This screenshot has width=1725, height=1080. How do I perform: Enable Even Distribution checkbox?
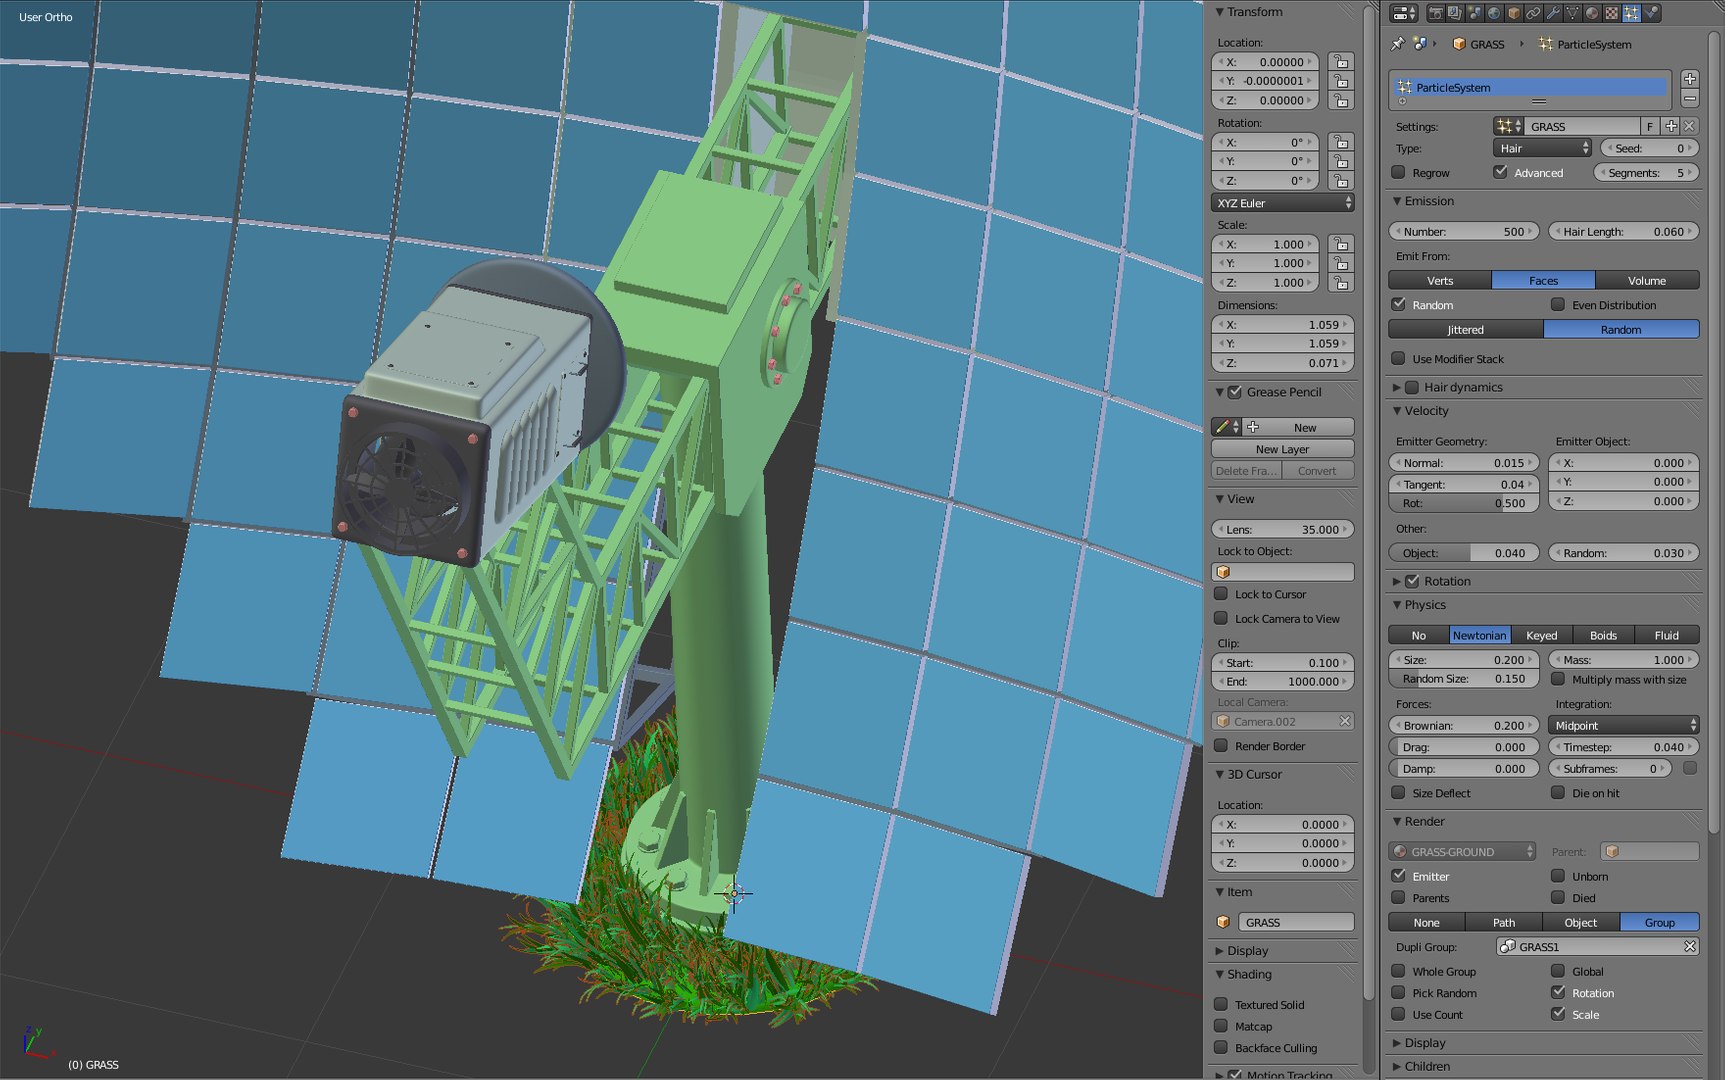pos(1557,305)
